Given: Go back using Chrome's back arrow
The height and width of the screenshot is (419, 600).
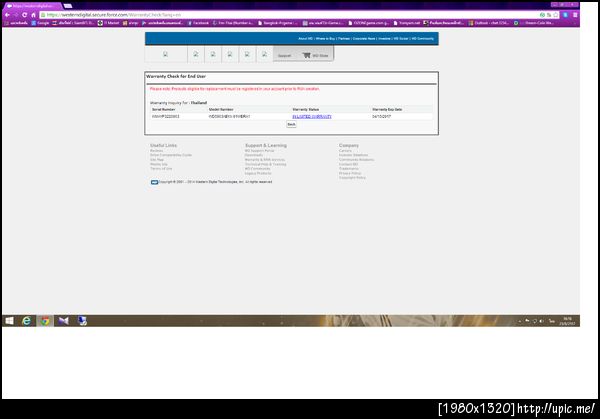Looking at the screenshot, I should tap(7, 15).
